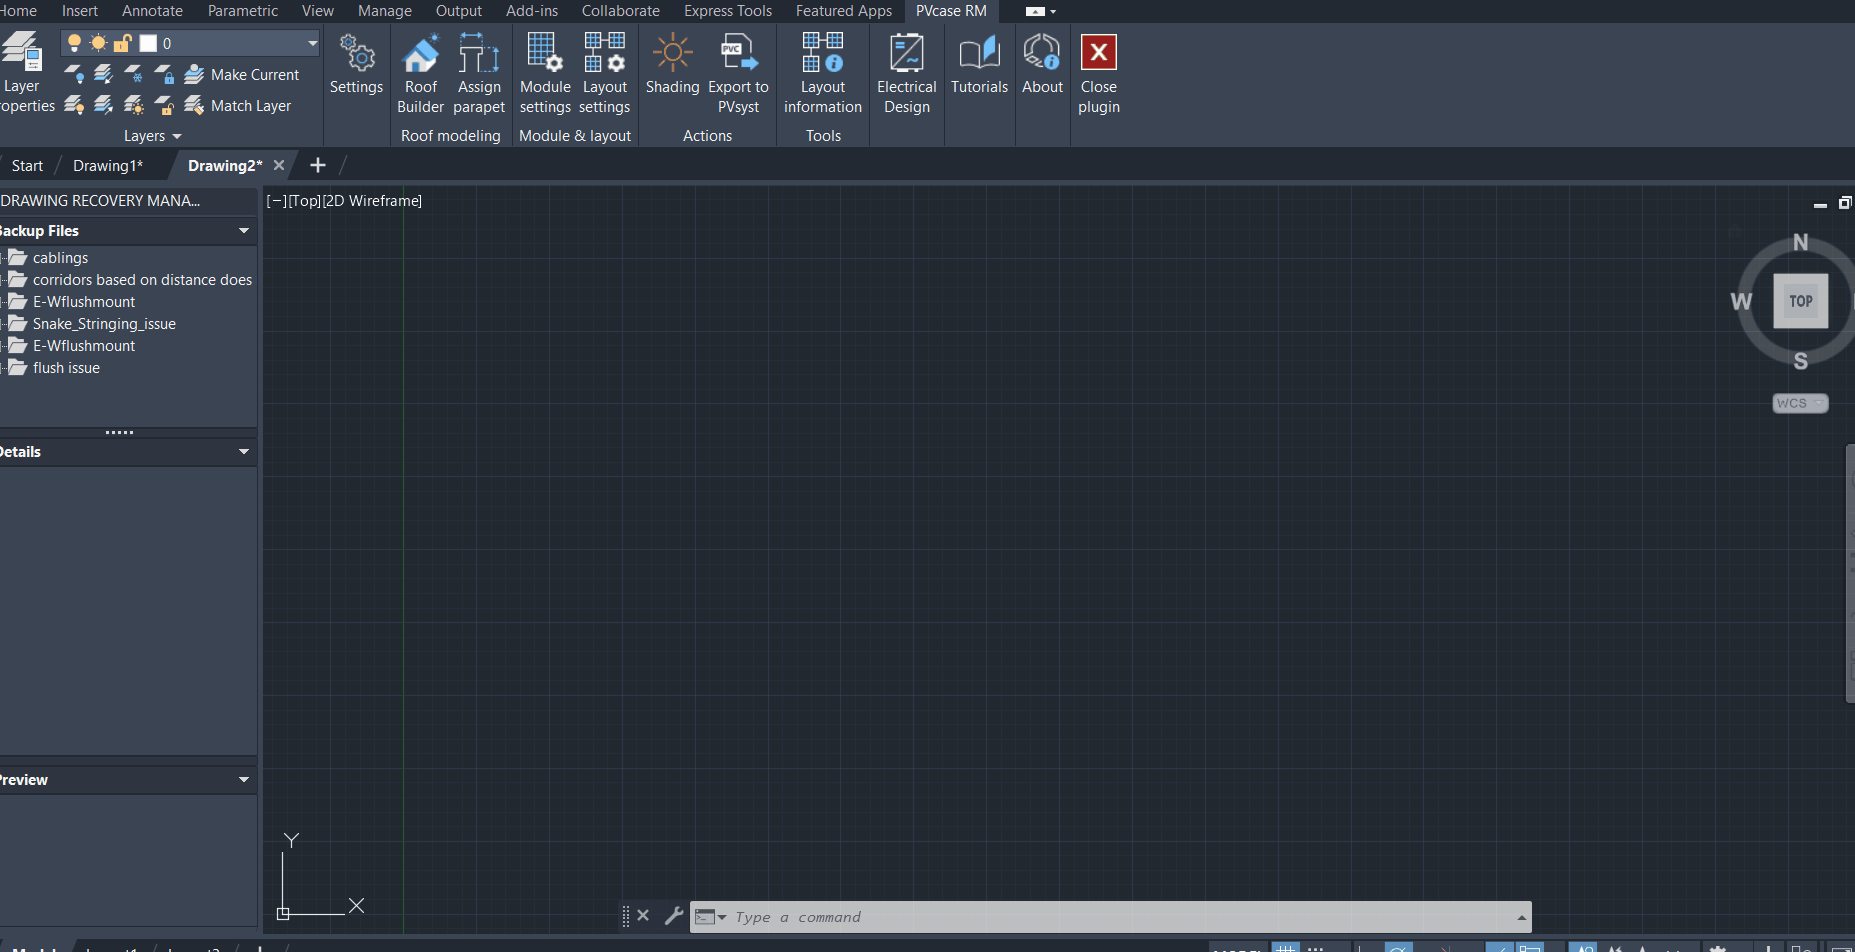Click Make Current layer button
Viewport: 1855px width, 952px height.
tap(242, 74)
